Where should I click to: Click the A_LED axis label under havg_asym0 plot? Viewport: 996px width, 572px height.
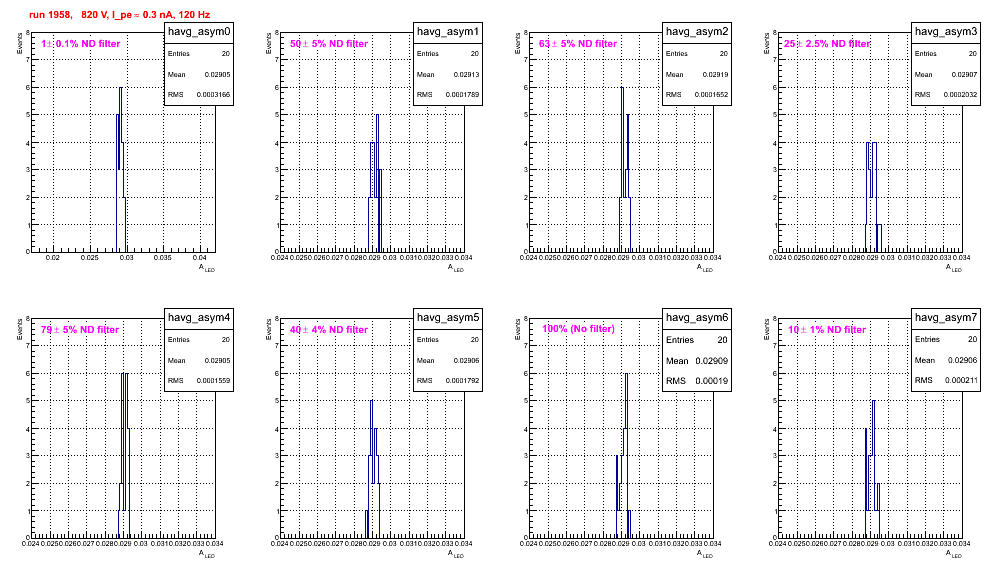pos(207,269)
